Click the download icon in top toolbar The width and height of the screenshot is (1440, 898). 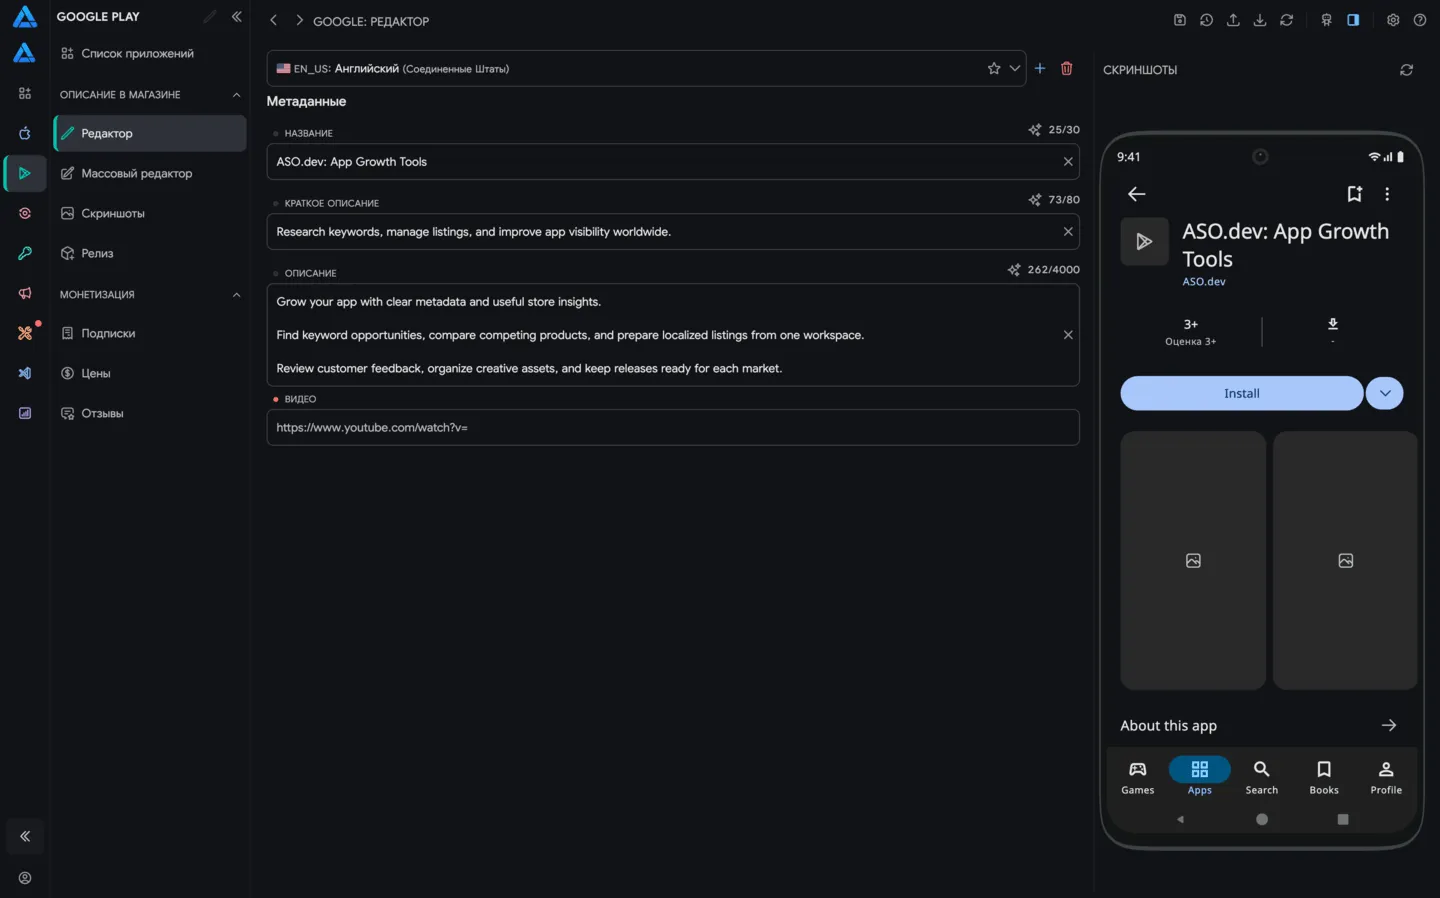tap(1260, 20)
